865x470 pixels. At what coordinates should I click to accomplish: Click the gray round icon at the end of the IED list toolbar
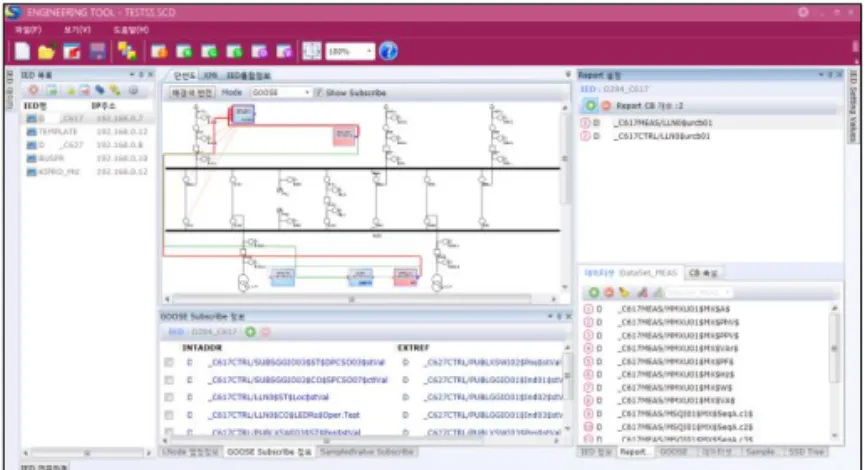pos(133,90)
